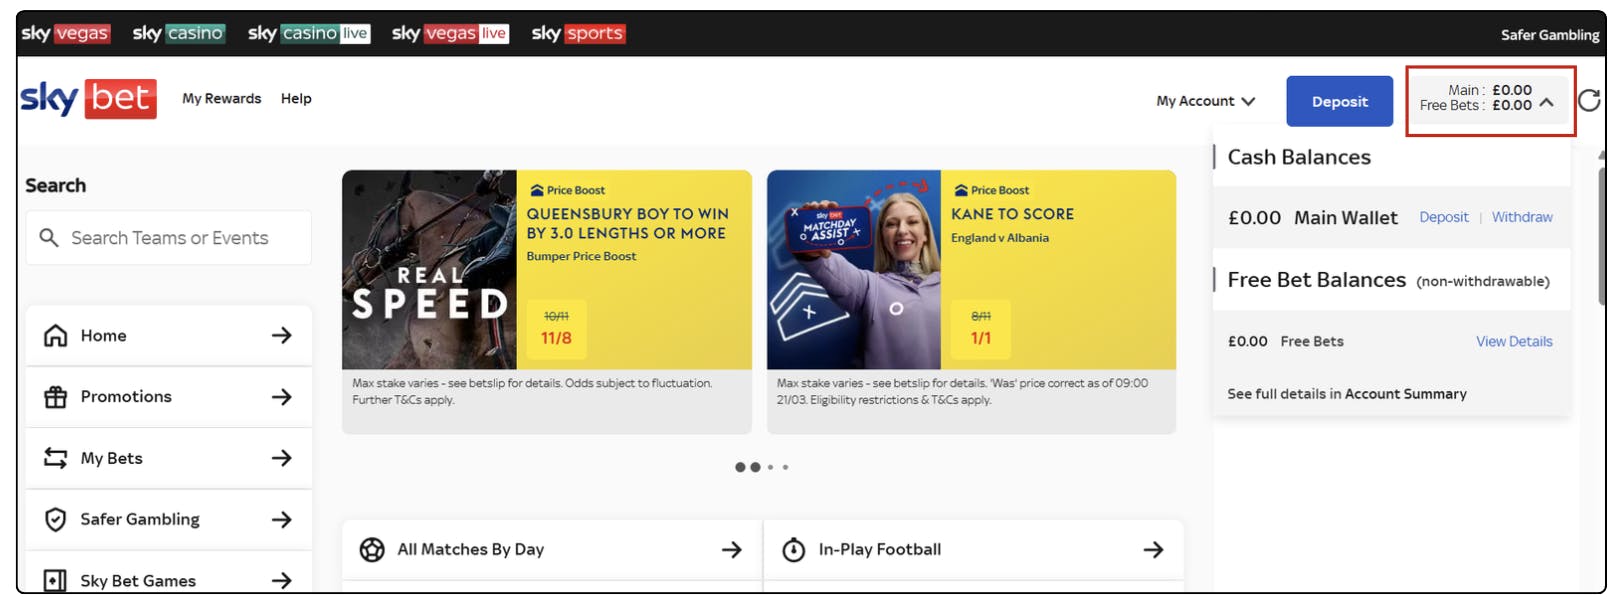Viewport: 1624px width, 608px height.
Task: Click the refresh balance icon
Action: click(1589, 100)
